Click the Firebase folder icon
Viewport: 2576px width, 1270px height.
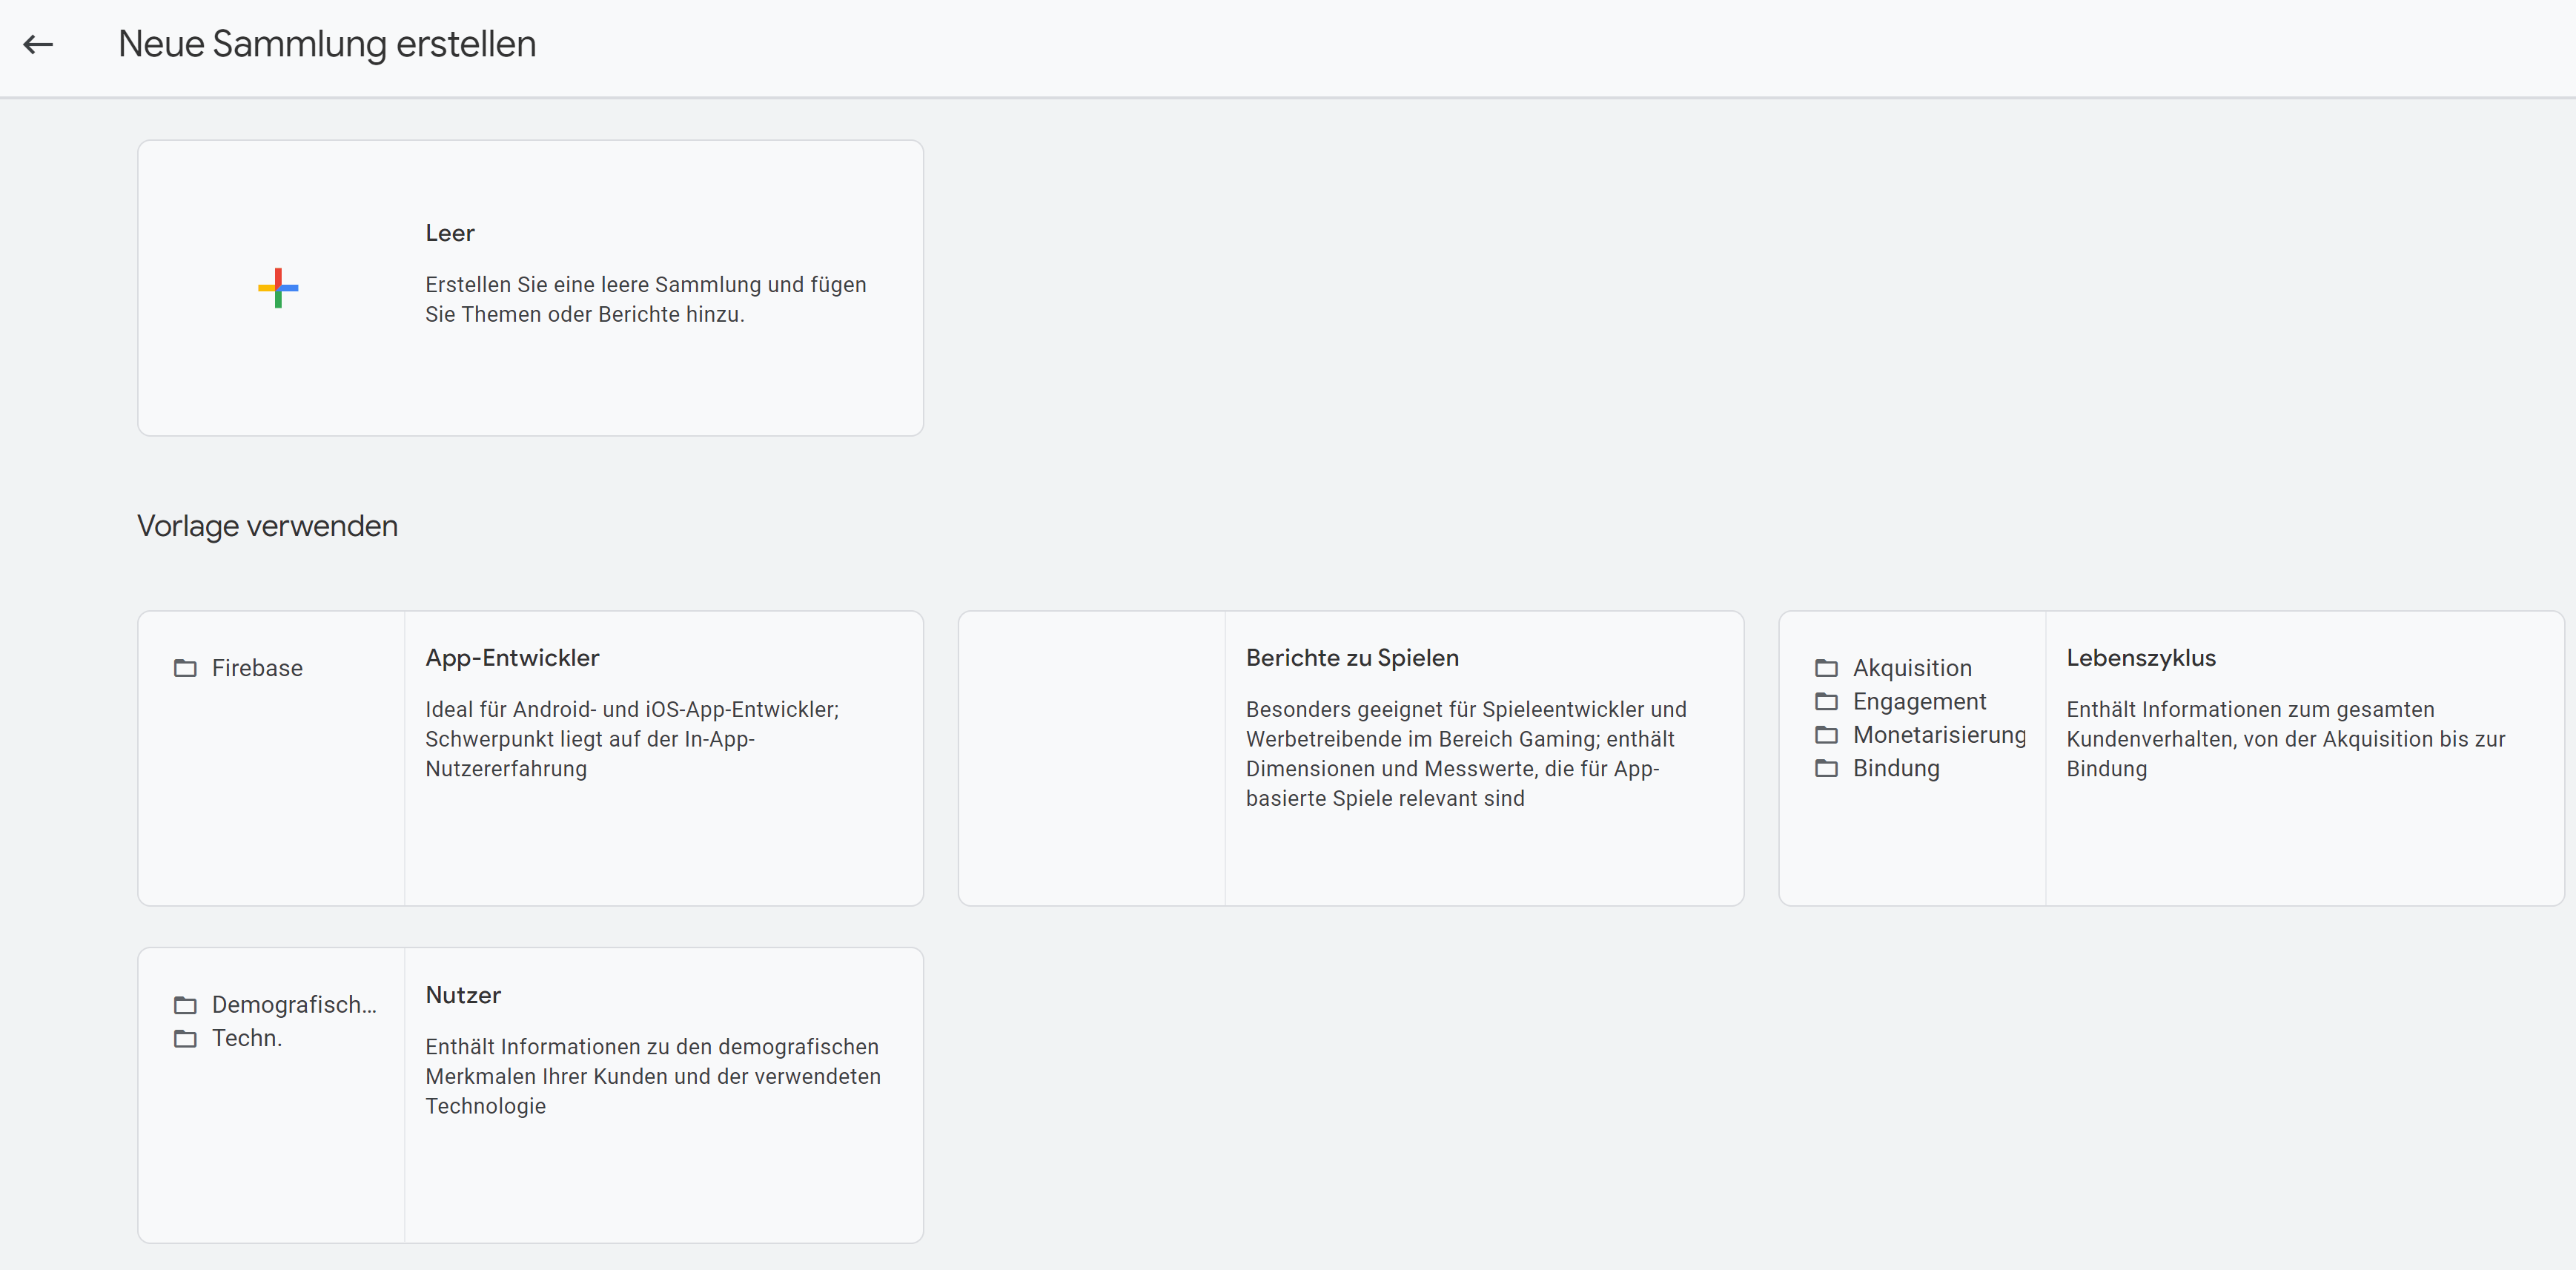pyautogui.click(x=185, y=668)
